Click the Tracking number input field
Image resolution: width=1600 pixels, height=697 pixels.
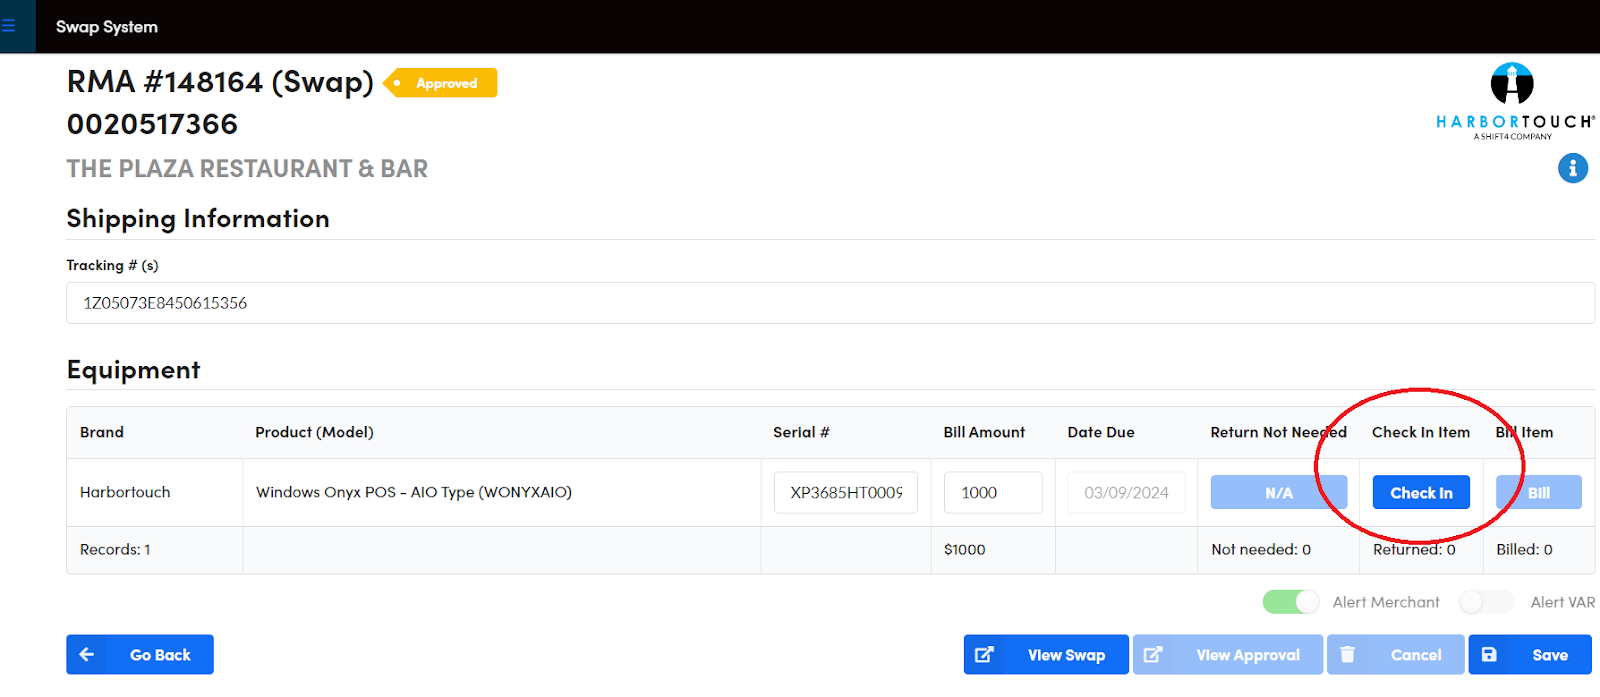[830, 303]
